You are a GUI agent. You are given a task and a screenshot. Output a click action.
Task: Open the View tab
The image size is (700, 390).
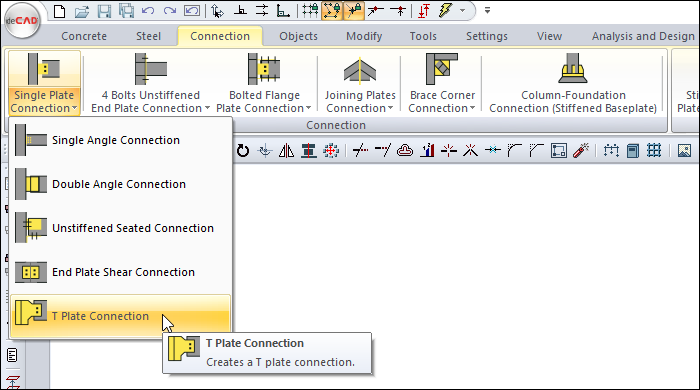pos(549,36)
